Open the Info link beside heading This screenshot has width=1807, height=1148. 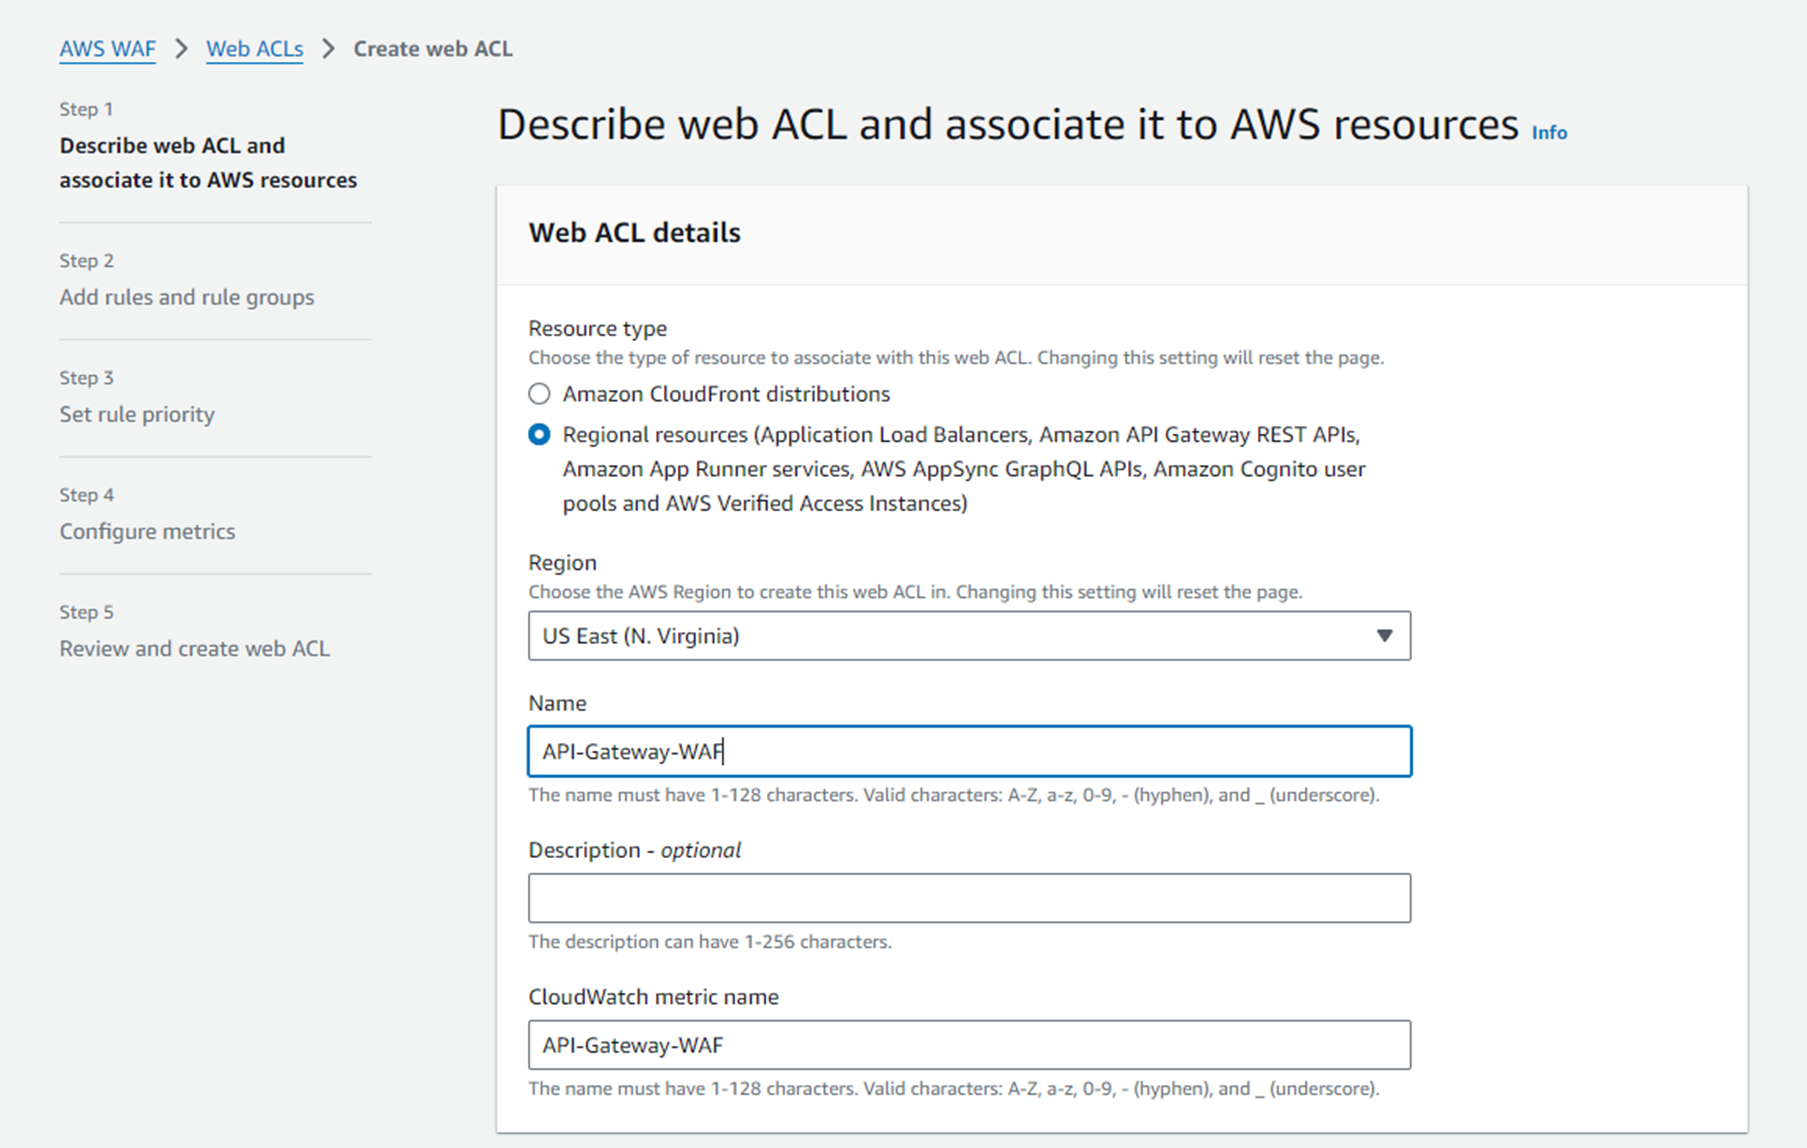1549,132
